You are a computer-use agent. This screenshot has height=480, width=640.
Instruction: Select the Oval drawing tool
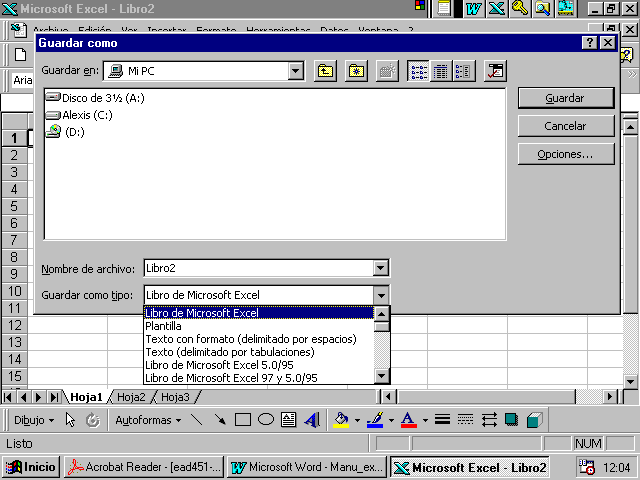pos(266,420)
